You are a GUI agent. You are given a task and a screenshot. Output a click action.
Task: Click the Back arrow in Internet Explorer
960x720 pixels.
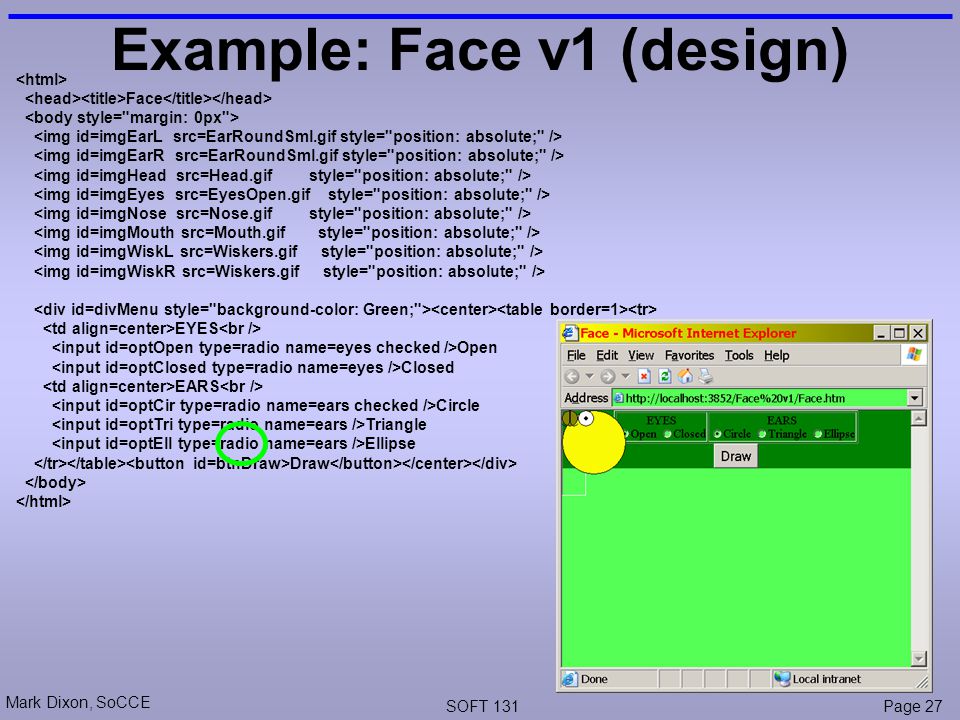[572, 377]
